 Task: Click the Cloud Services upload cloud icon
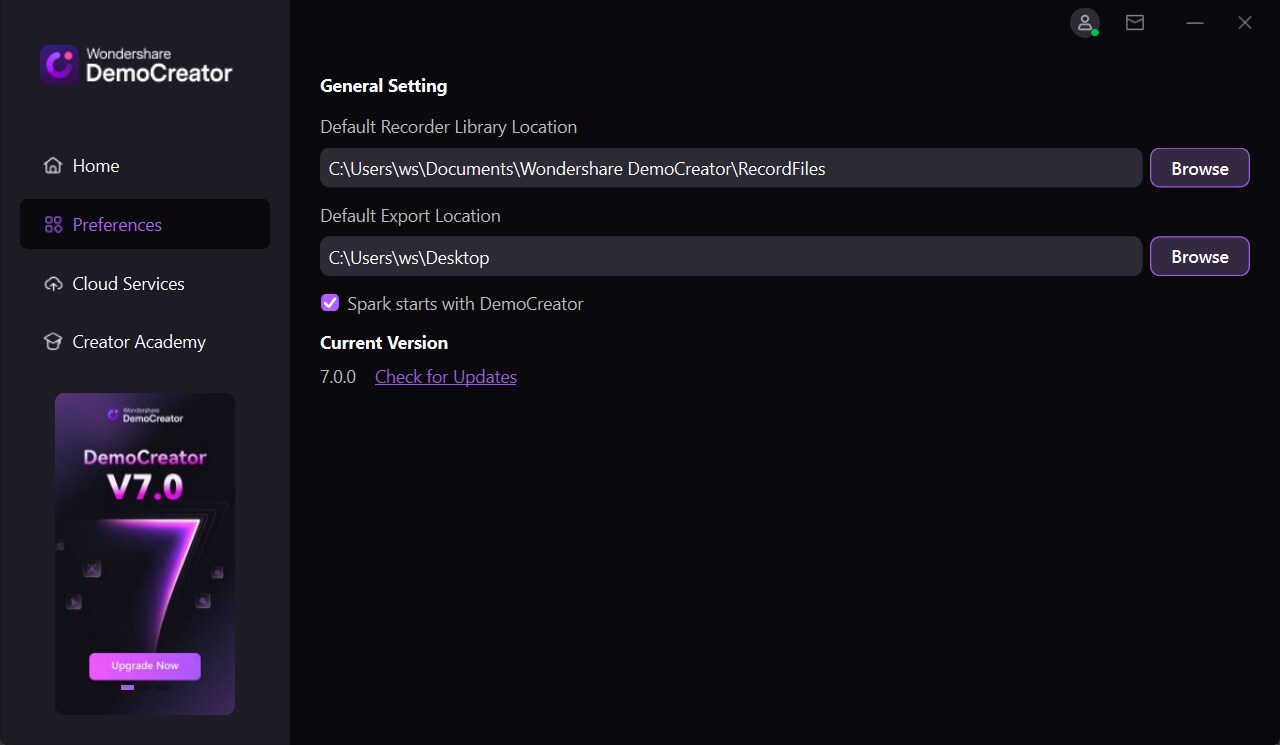coord(53,284)
